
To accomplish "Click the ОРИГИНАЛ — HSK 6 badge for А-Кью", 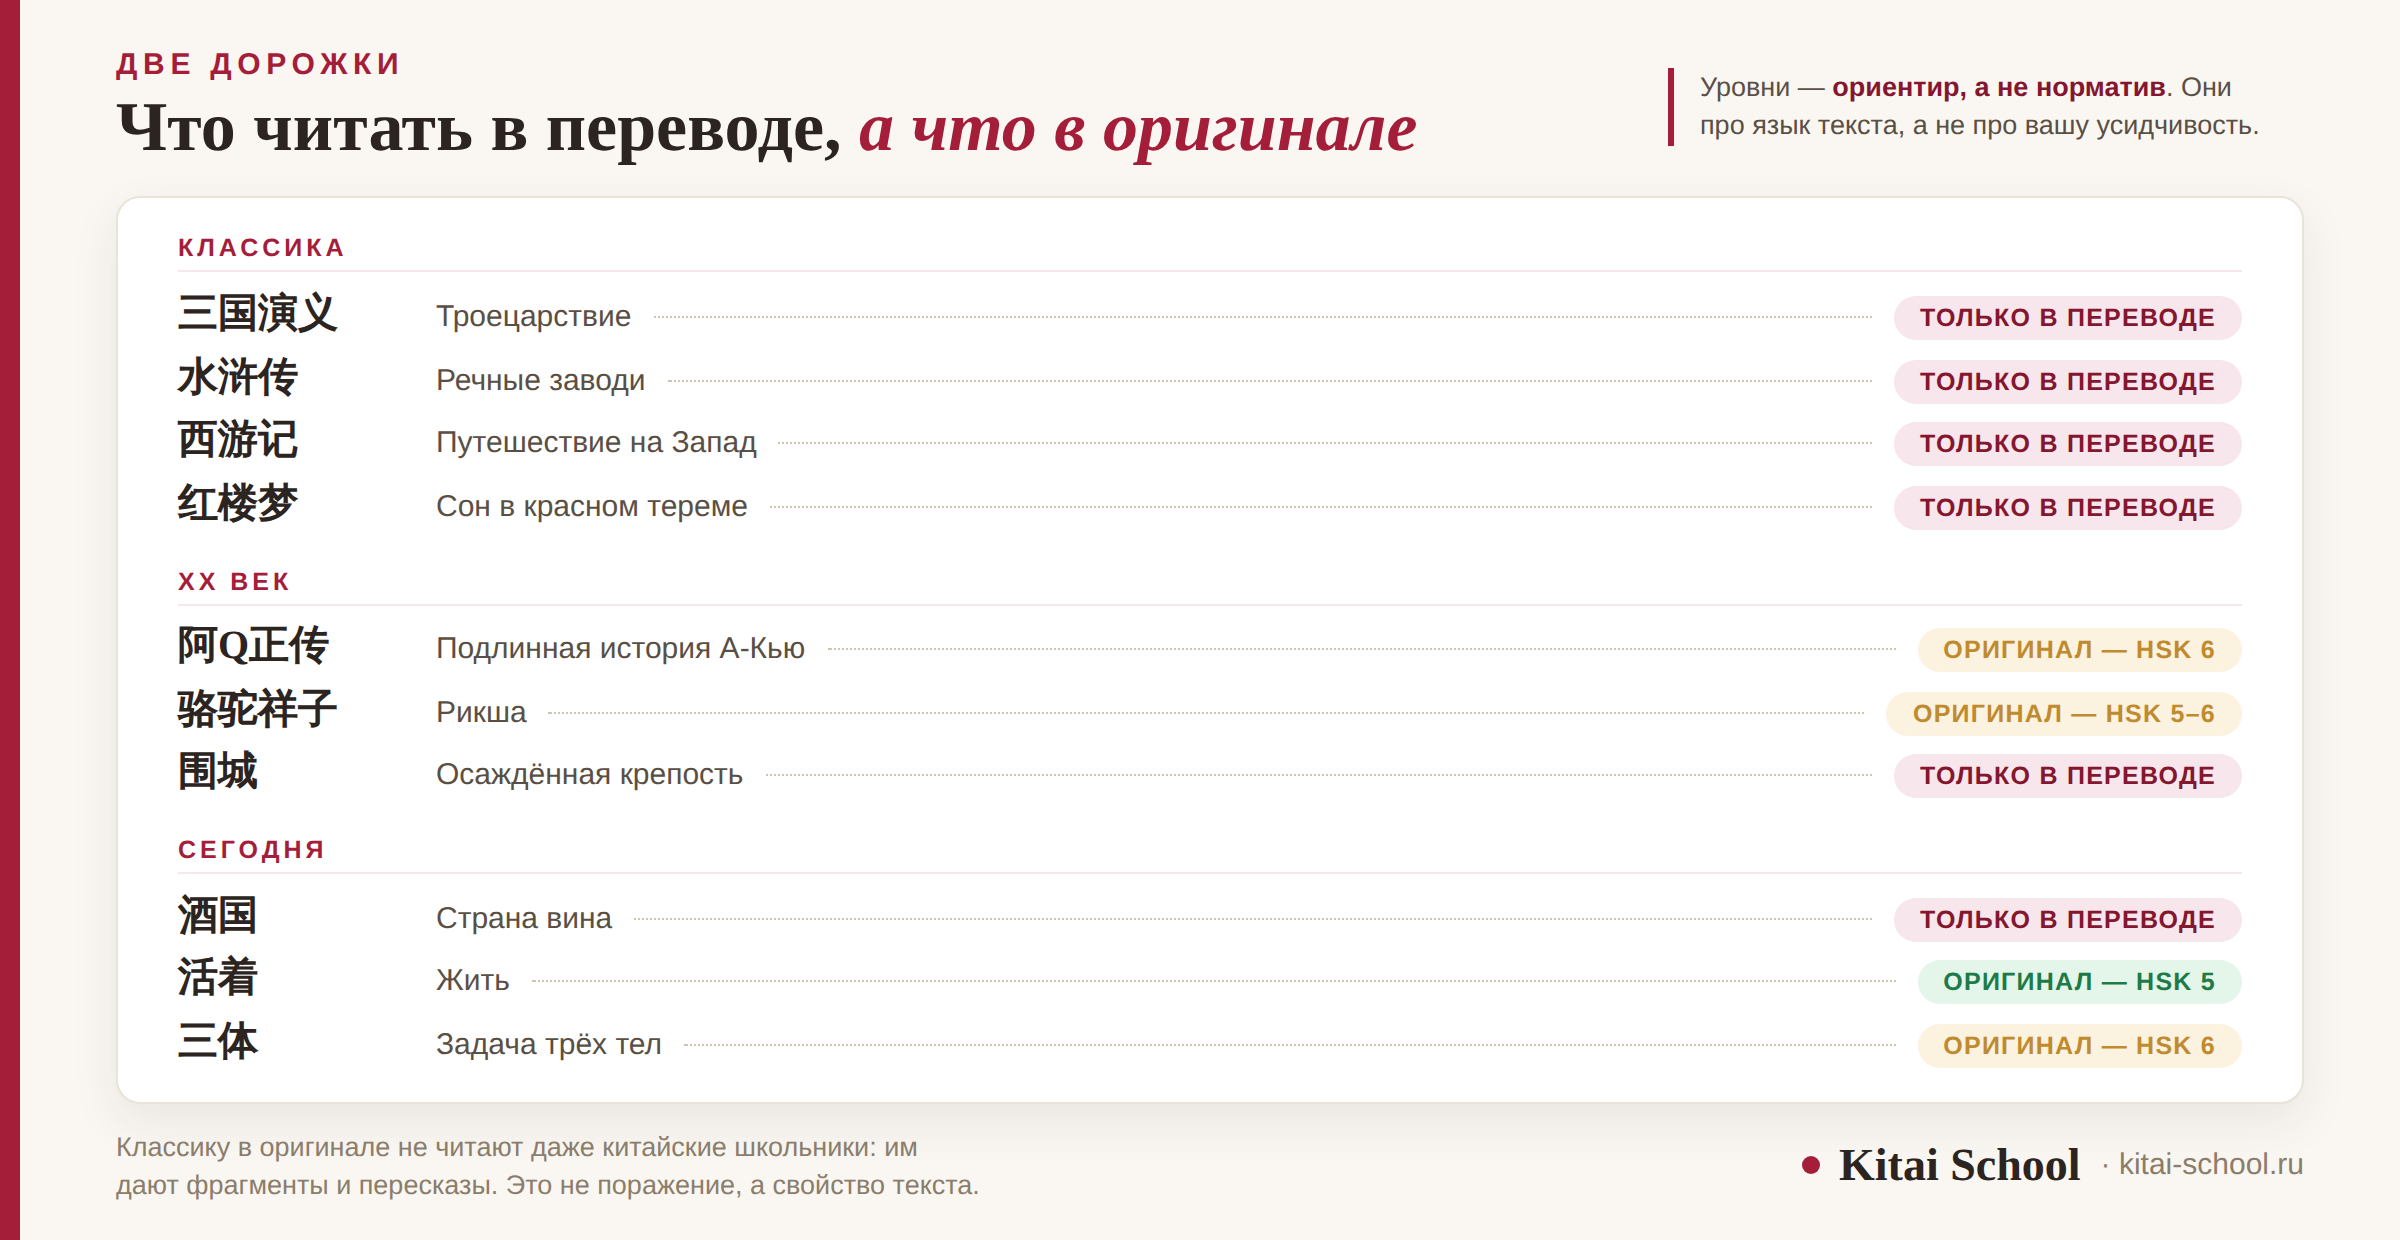I will [2079, 650].
